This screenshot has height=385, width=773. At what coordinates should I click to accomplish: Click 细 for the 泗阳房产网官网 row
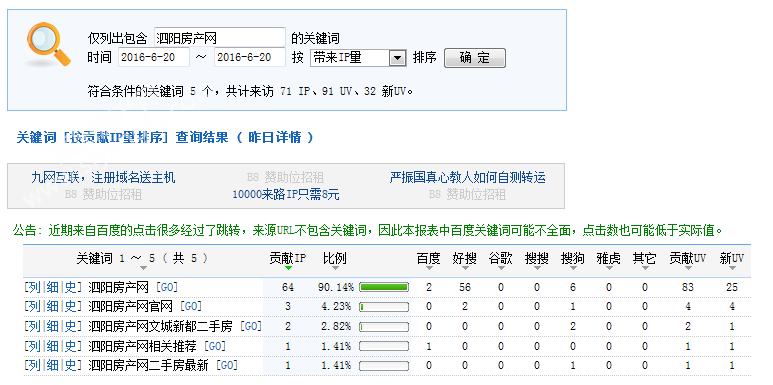53,307
